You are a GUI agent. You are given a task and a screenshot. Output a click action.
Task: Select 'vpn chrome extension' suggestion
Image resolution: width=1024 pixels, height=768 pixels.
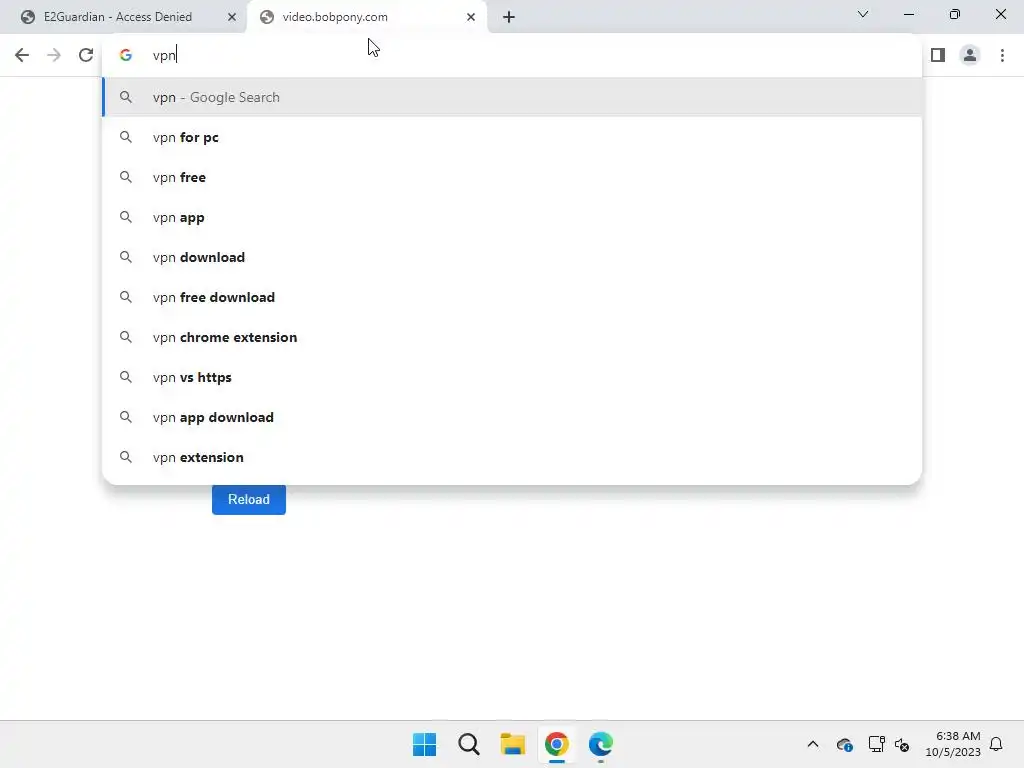[512, 337]
